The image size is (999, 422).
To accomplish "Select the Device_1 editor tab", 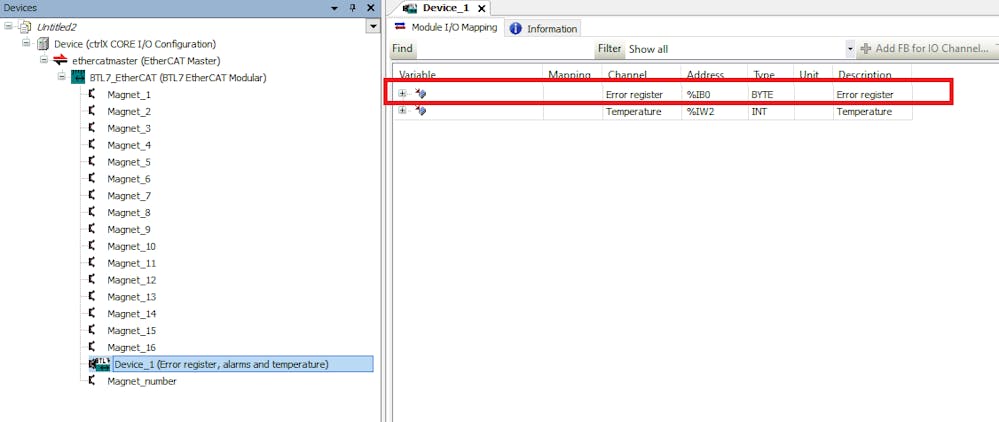I will click(x=444, y=8).
